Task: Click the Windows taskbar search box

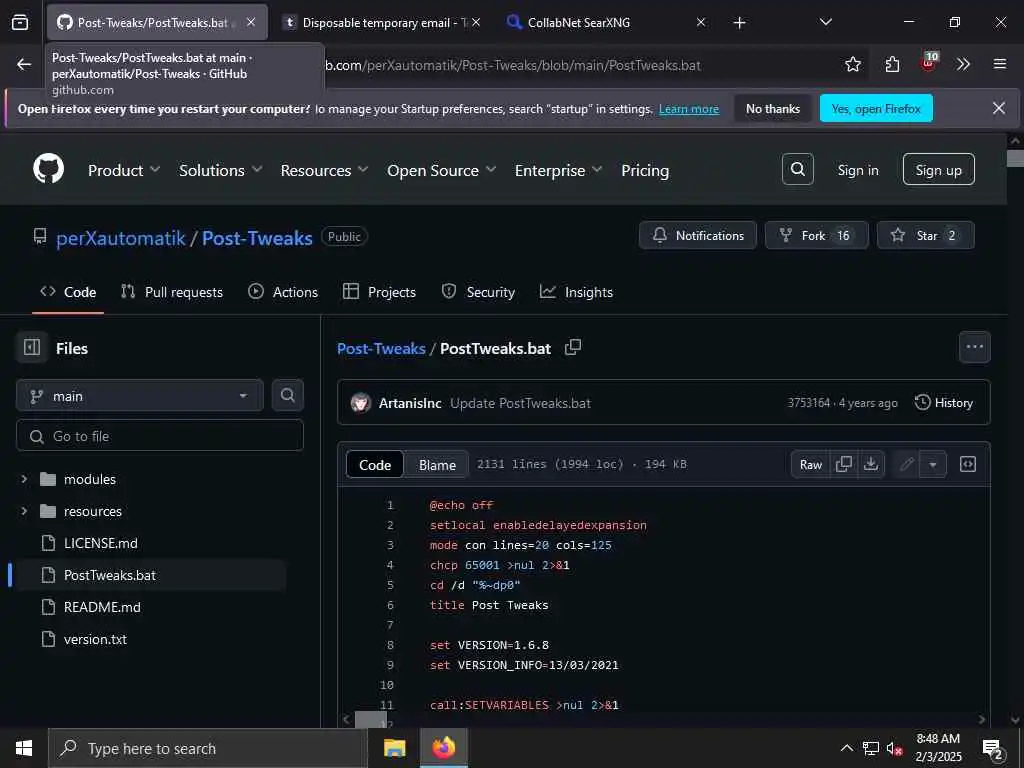Action: click(x=207, y=748)
